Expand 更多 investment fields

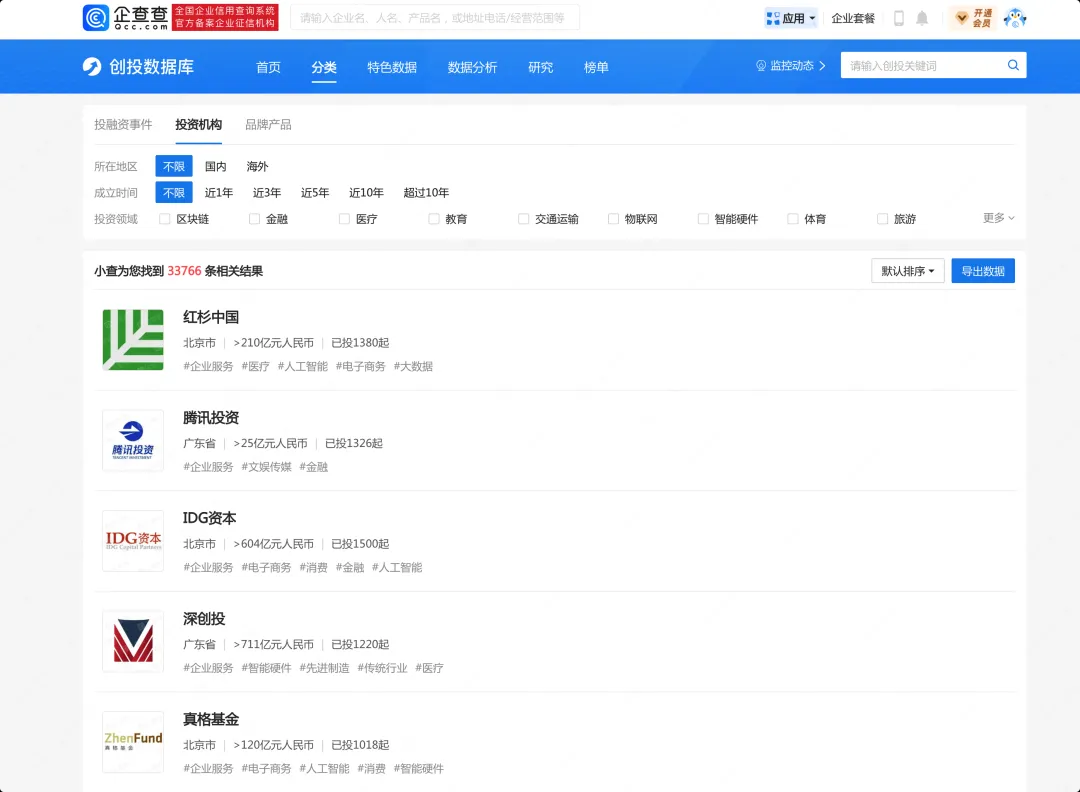(x=998, y=218)
